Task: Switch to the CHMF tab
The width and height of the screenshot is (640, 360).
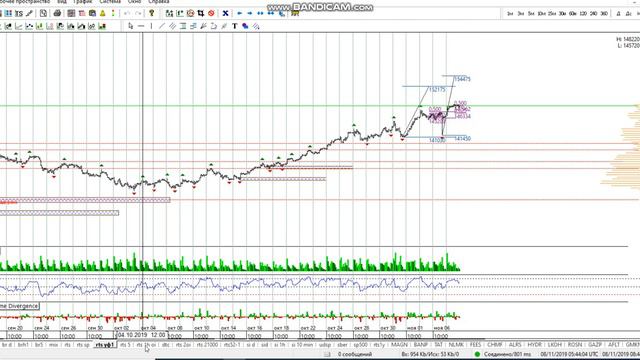Action: point(495,345)
